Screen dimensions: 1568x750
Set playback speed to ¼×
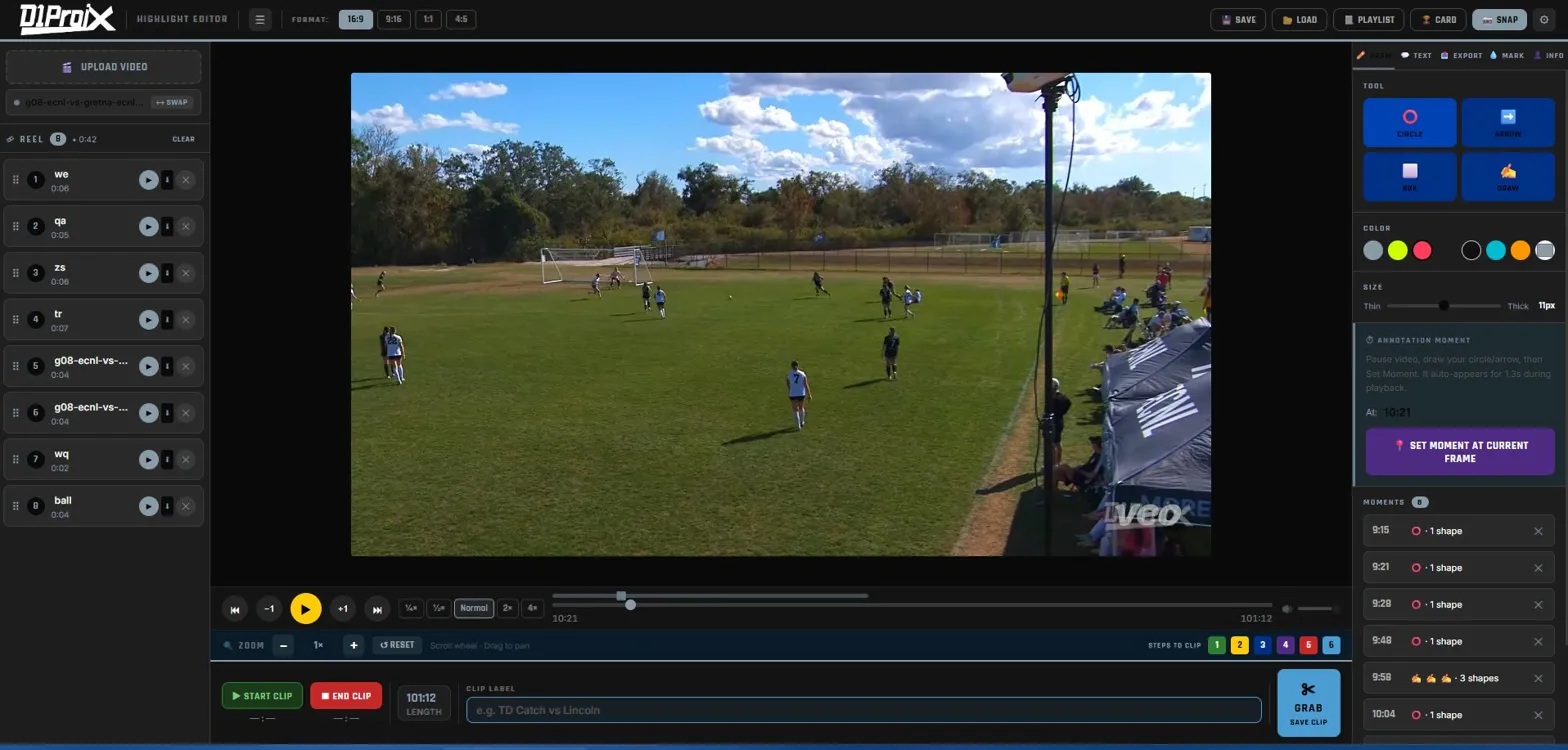point(410,608)
